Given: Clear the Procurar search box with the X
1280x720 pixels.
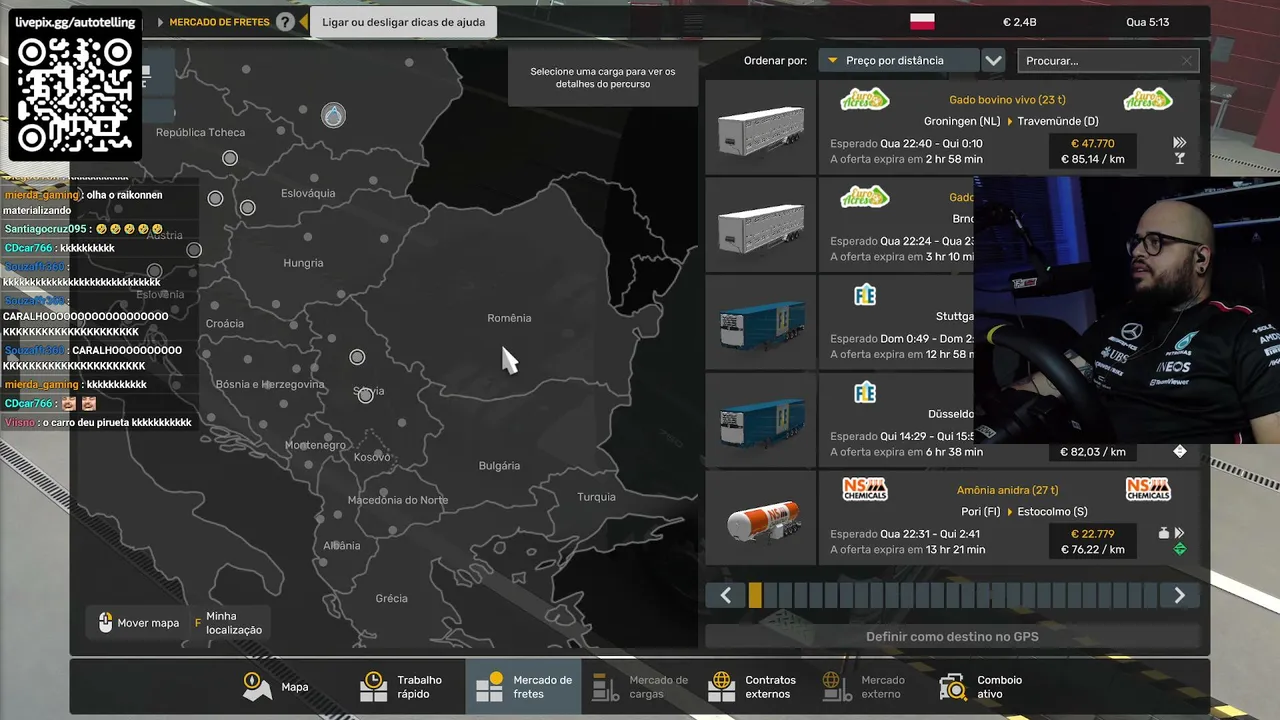Looking at the screenshot, I should pyautogui.click(x=1187, y=61).
